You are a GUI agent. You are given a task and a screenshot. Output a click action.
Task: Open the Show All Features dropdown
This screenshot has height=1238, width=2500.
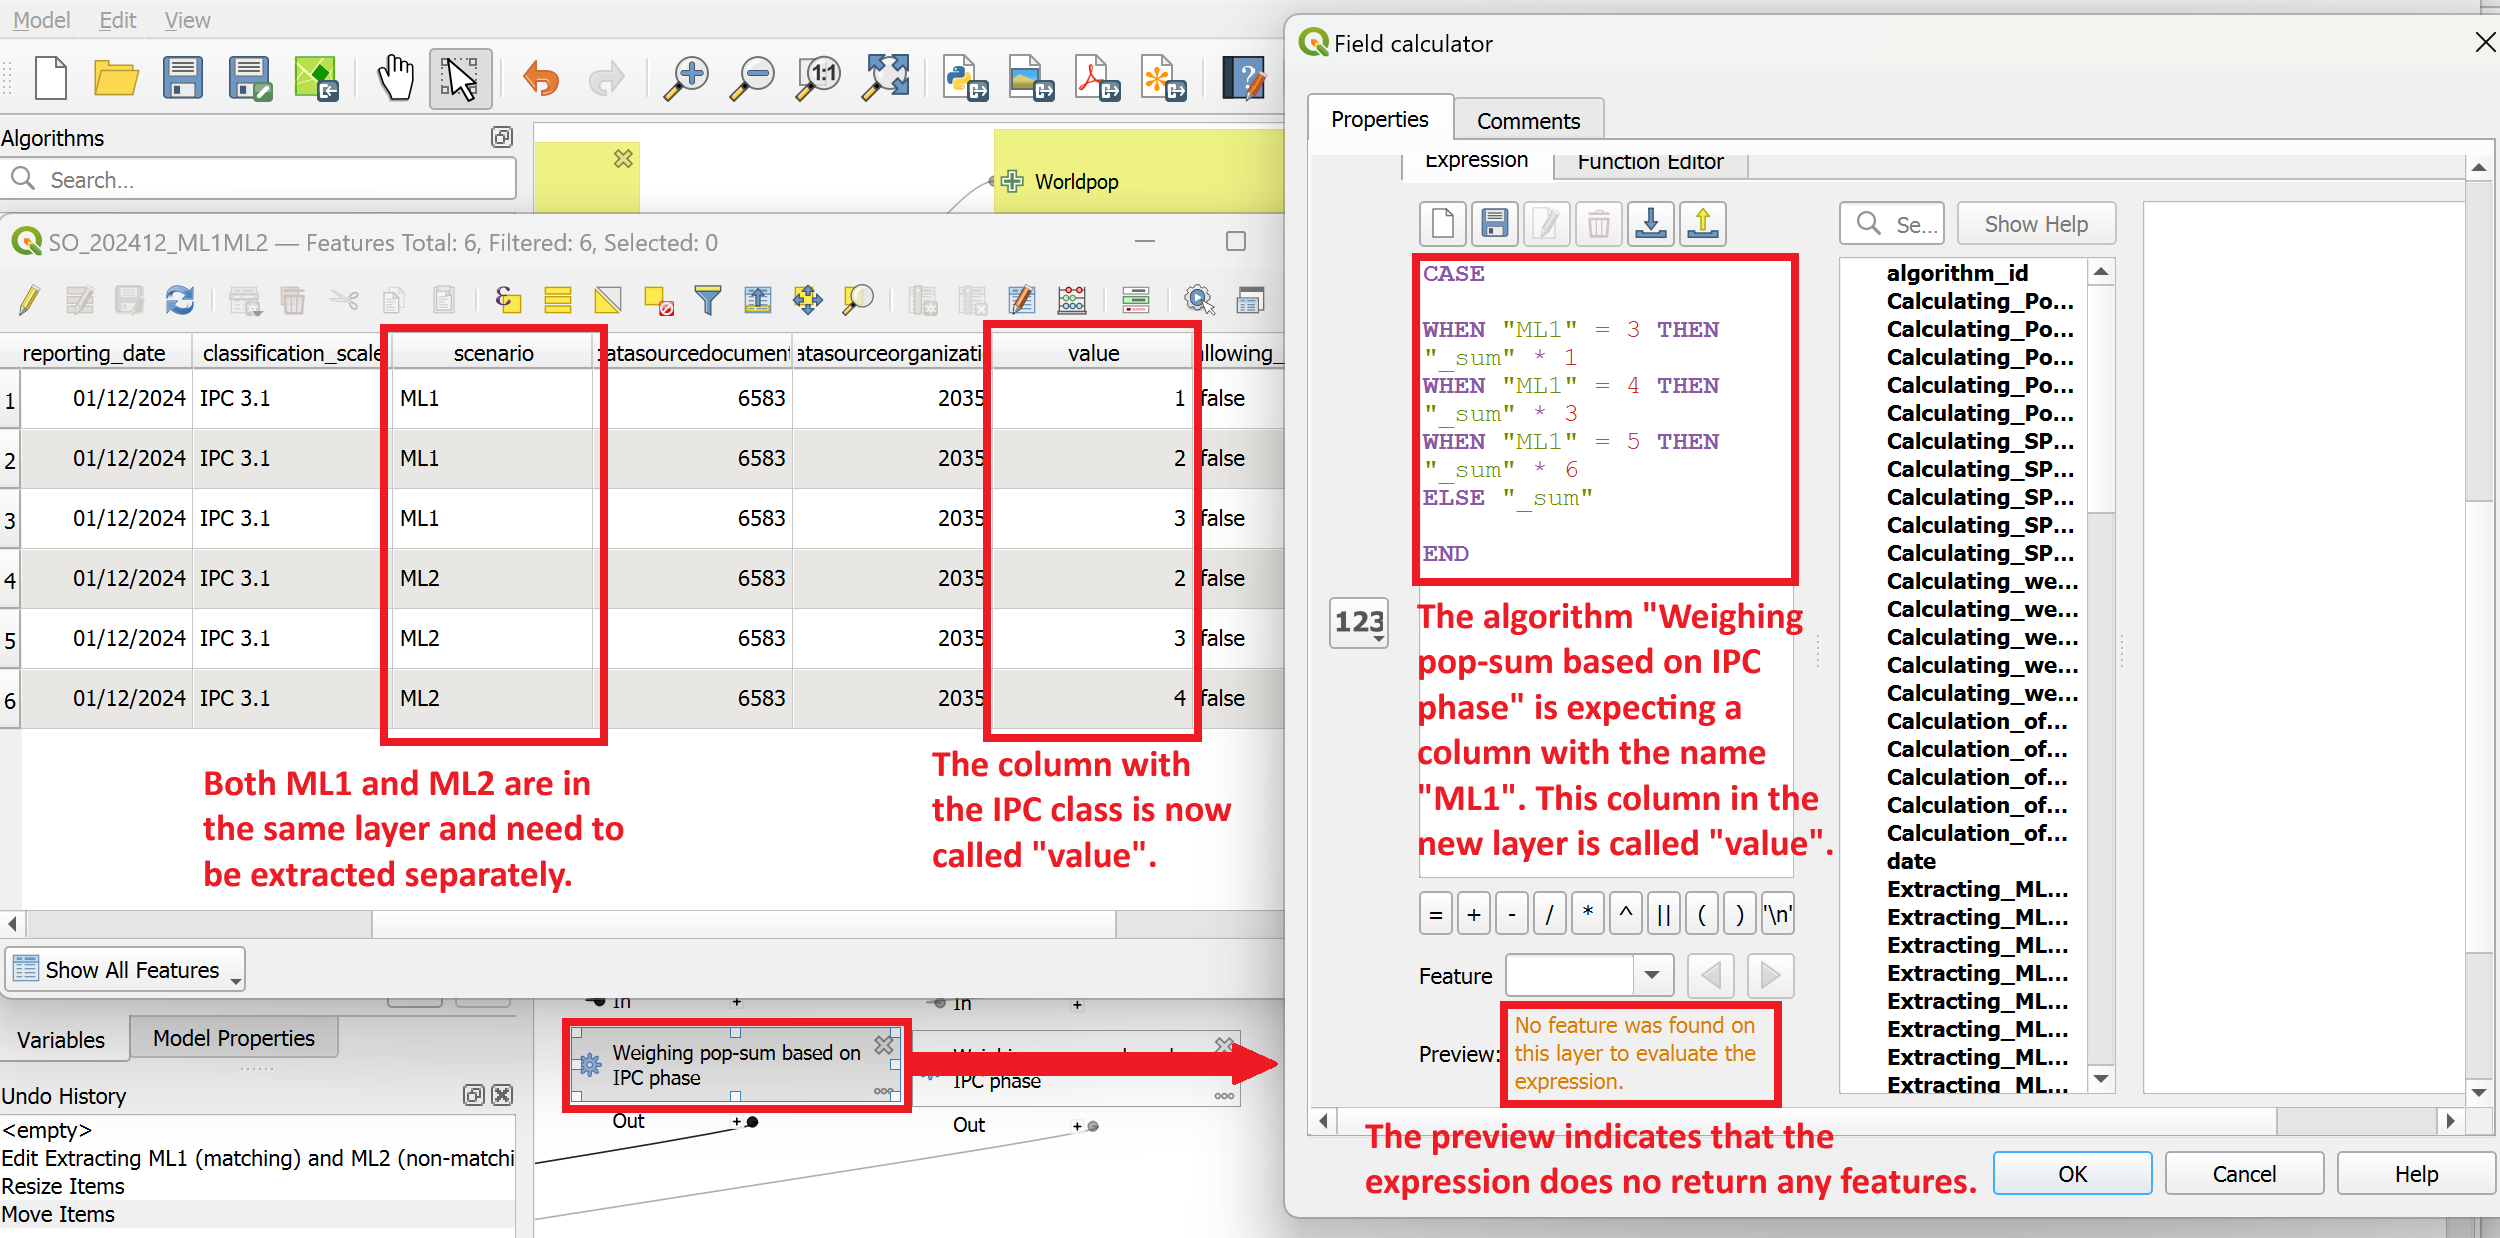[x=124, y=968]
